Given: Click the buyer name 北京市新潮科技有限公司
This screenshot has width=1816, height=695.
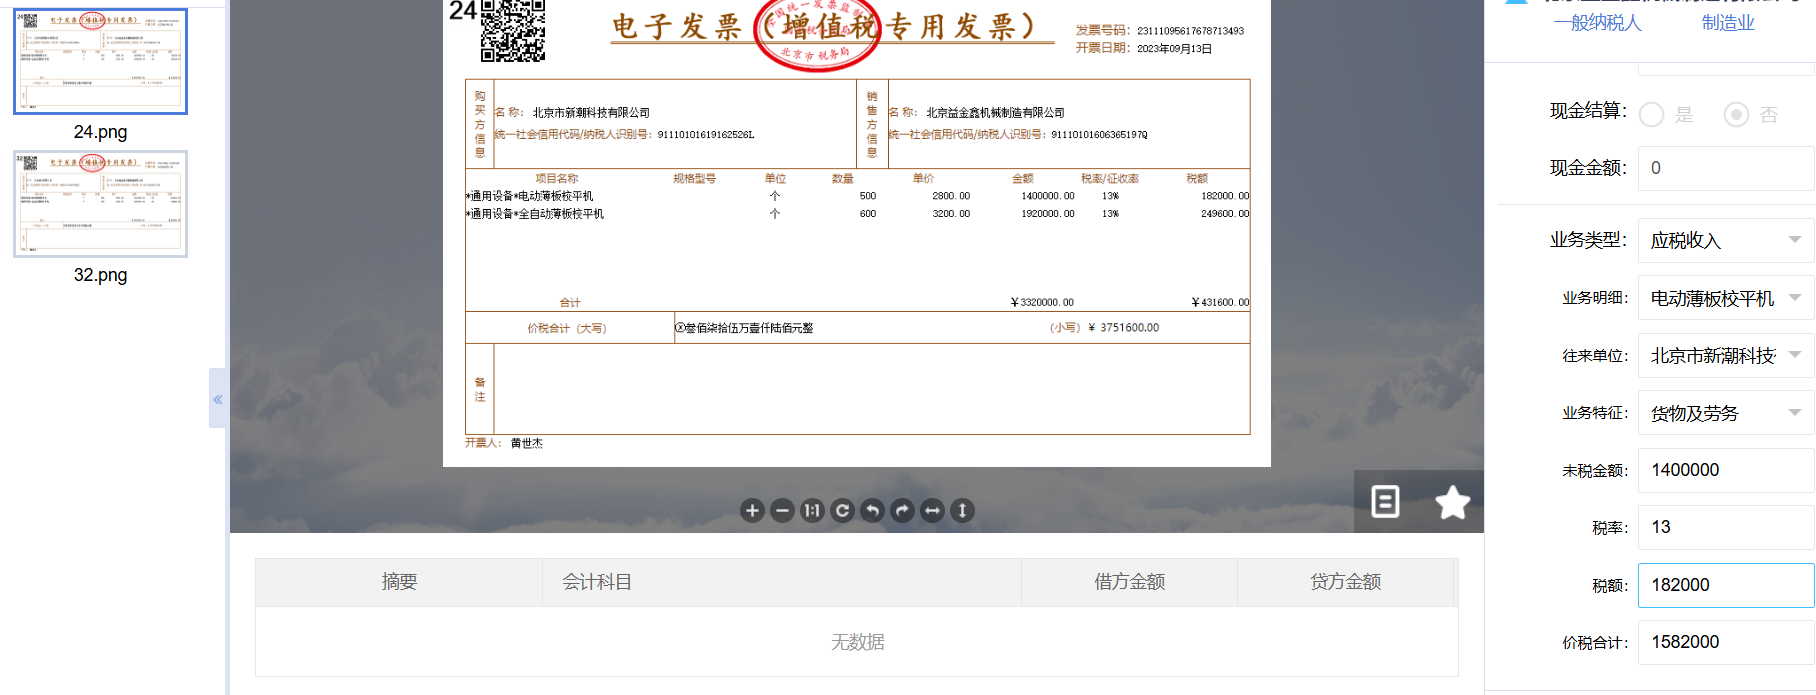Looking at the screenshot, I should click(x=591, y=113).
